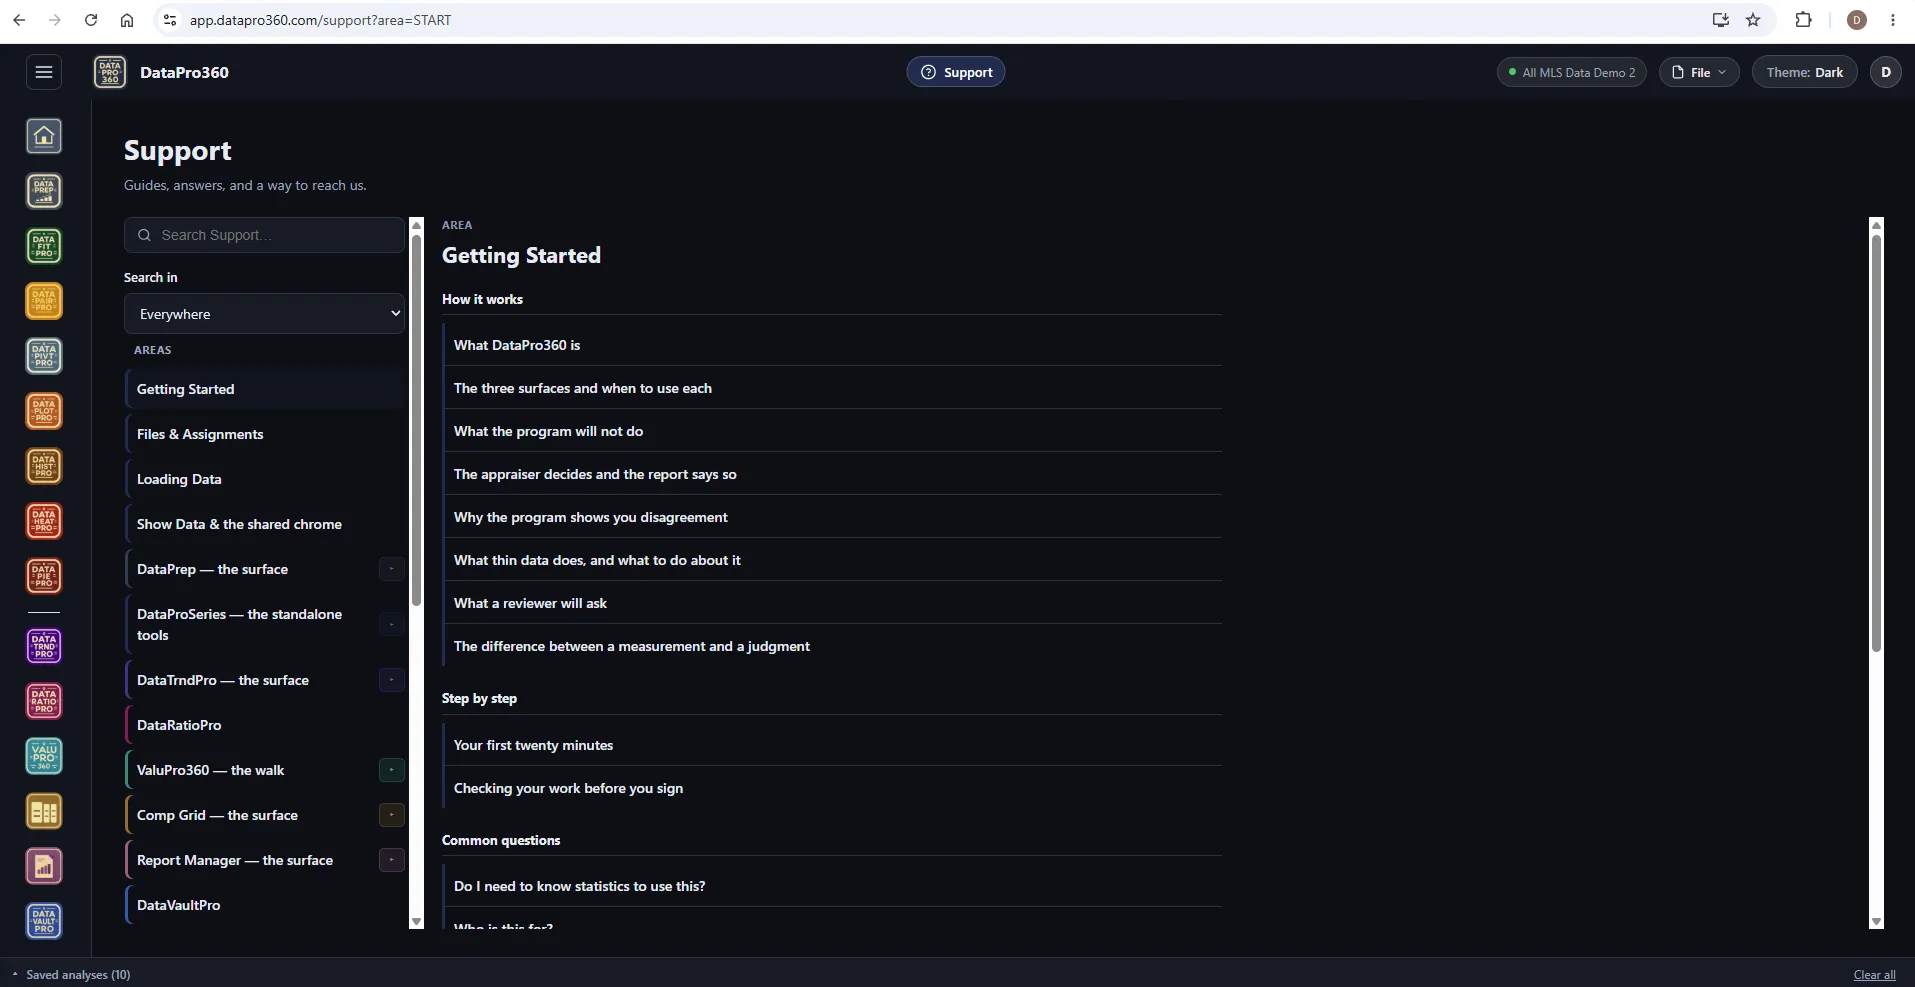Select Show Data & the shared chrome
Image resolution: width=1915 pixels, height=987 pixels.
[265, 524]
